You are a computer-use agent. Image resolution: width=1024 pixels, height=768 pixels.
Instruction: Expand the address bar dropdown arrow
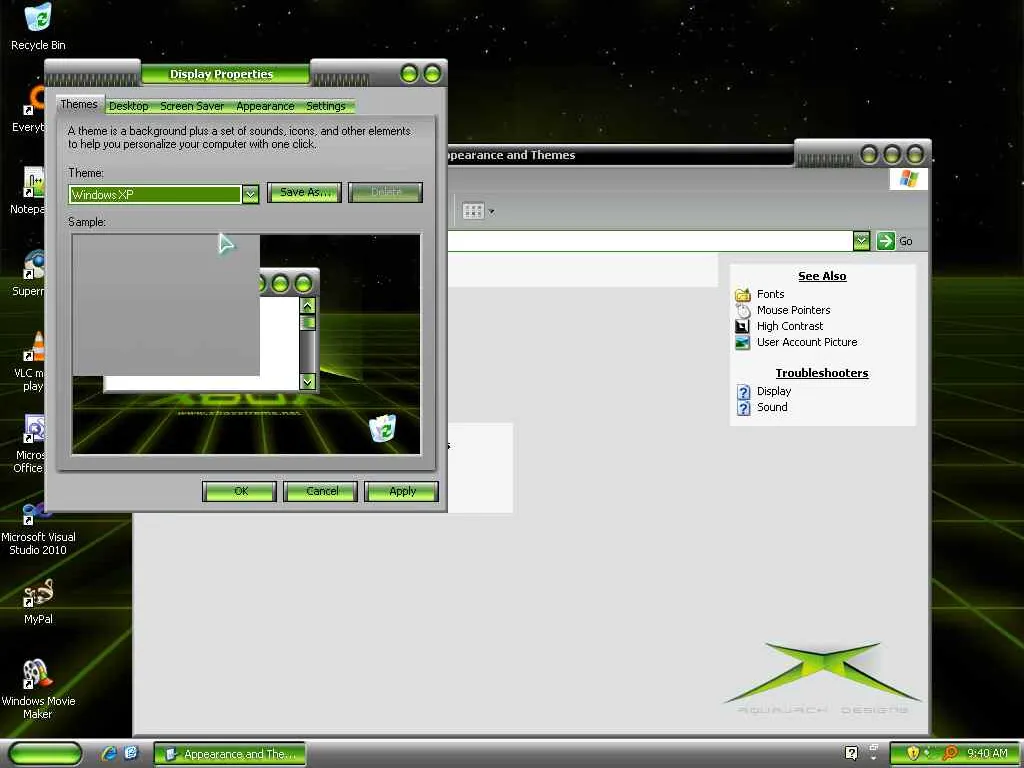[861, 241]
